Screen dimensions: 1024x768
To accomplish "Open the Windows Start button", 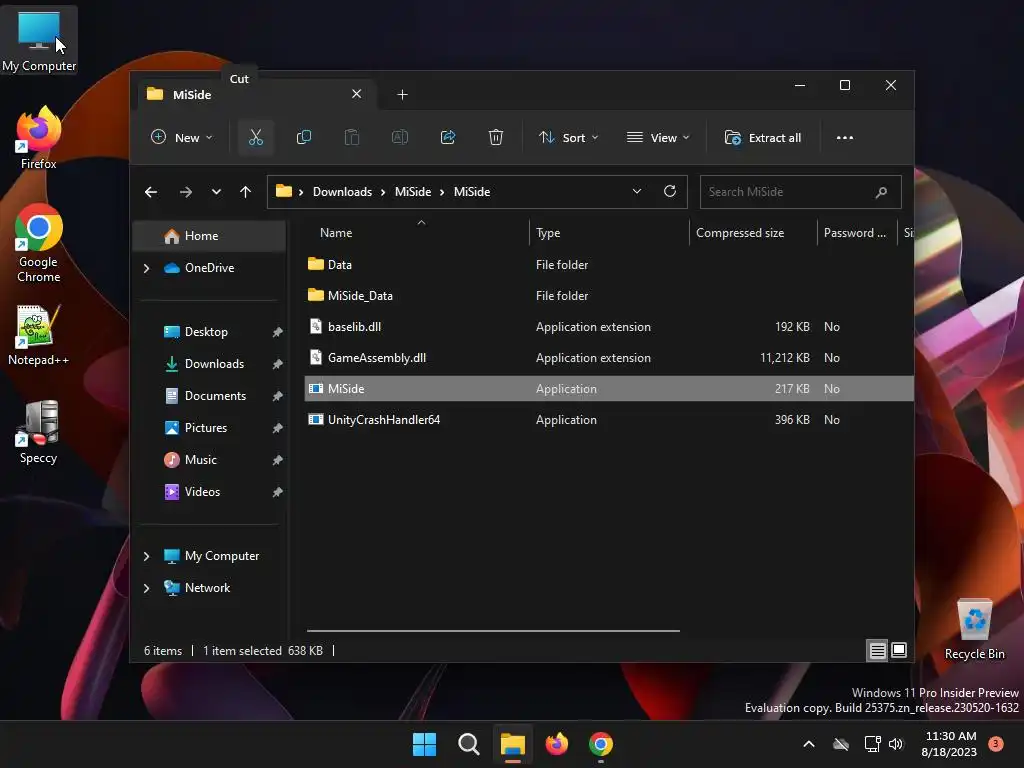I will [x=424, y=744].
